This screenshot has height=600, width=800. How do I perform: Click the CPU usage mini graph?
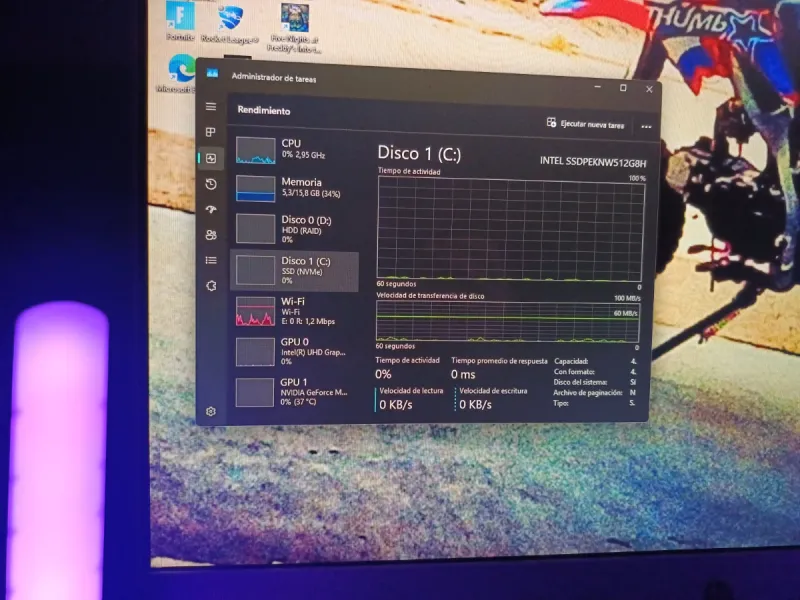click(x=256, y=150)
